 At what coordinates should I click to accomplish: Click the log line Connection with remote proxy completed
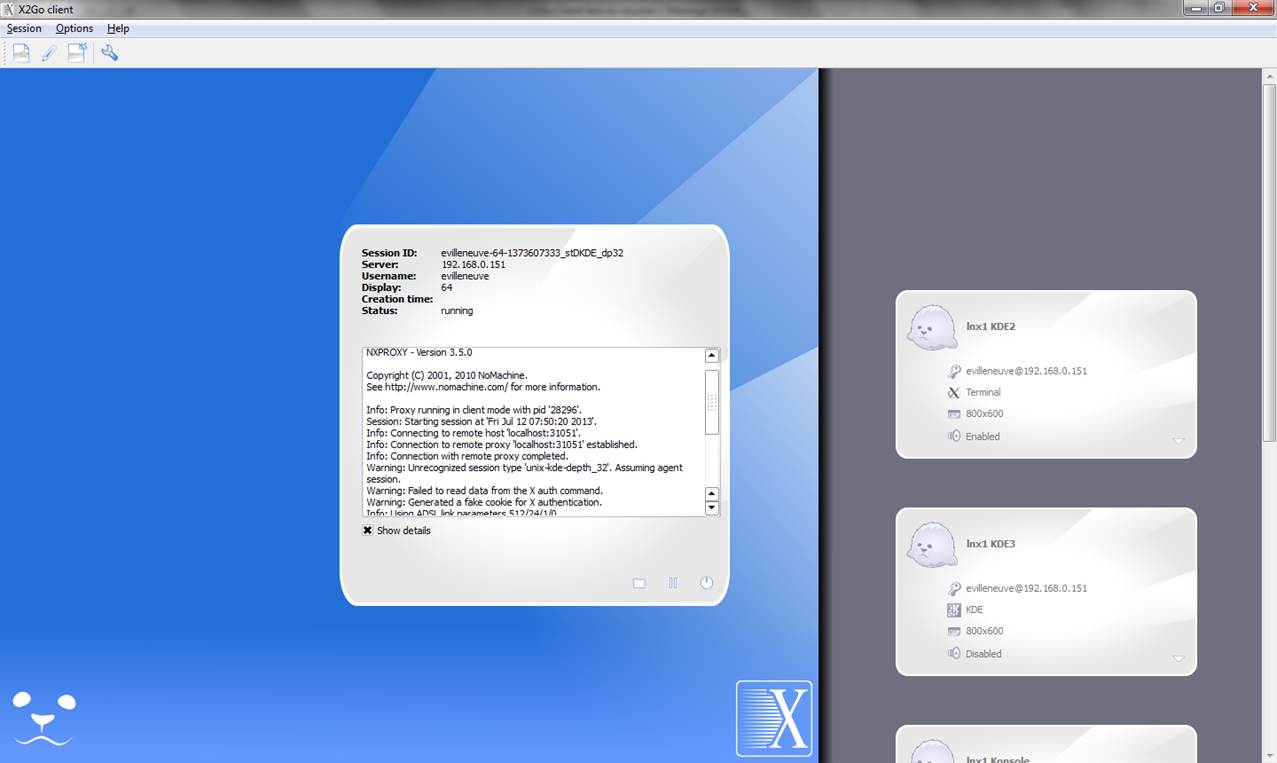(x=467, y=456)
